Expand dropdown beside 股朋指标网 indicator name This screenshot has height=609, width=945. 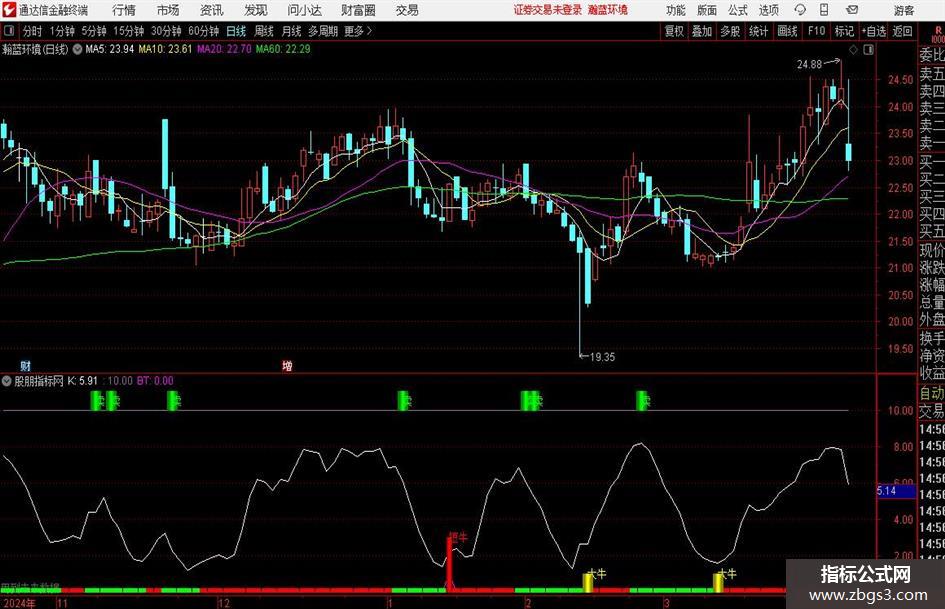point(7,380)
